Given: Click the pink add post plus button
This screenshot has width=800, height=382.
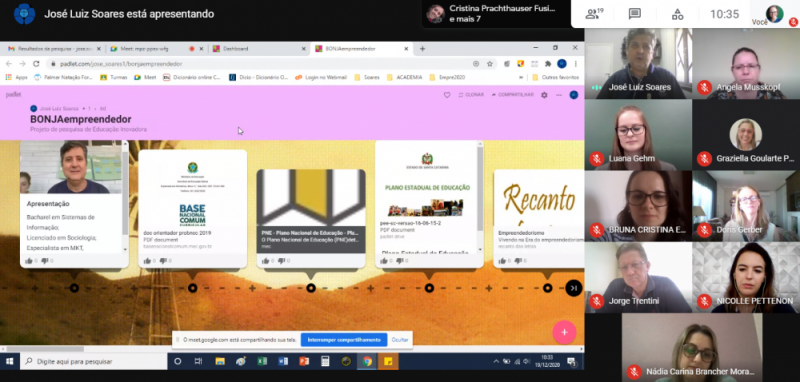Looking at the screenshot, I should (564, 333).
